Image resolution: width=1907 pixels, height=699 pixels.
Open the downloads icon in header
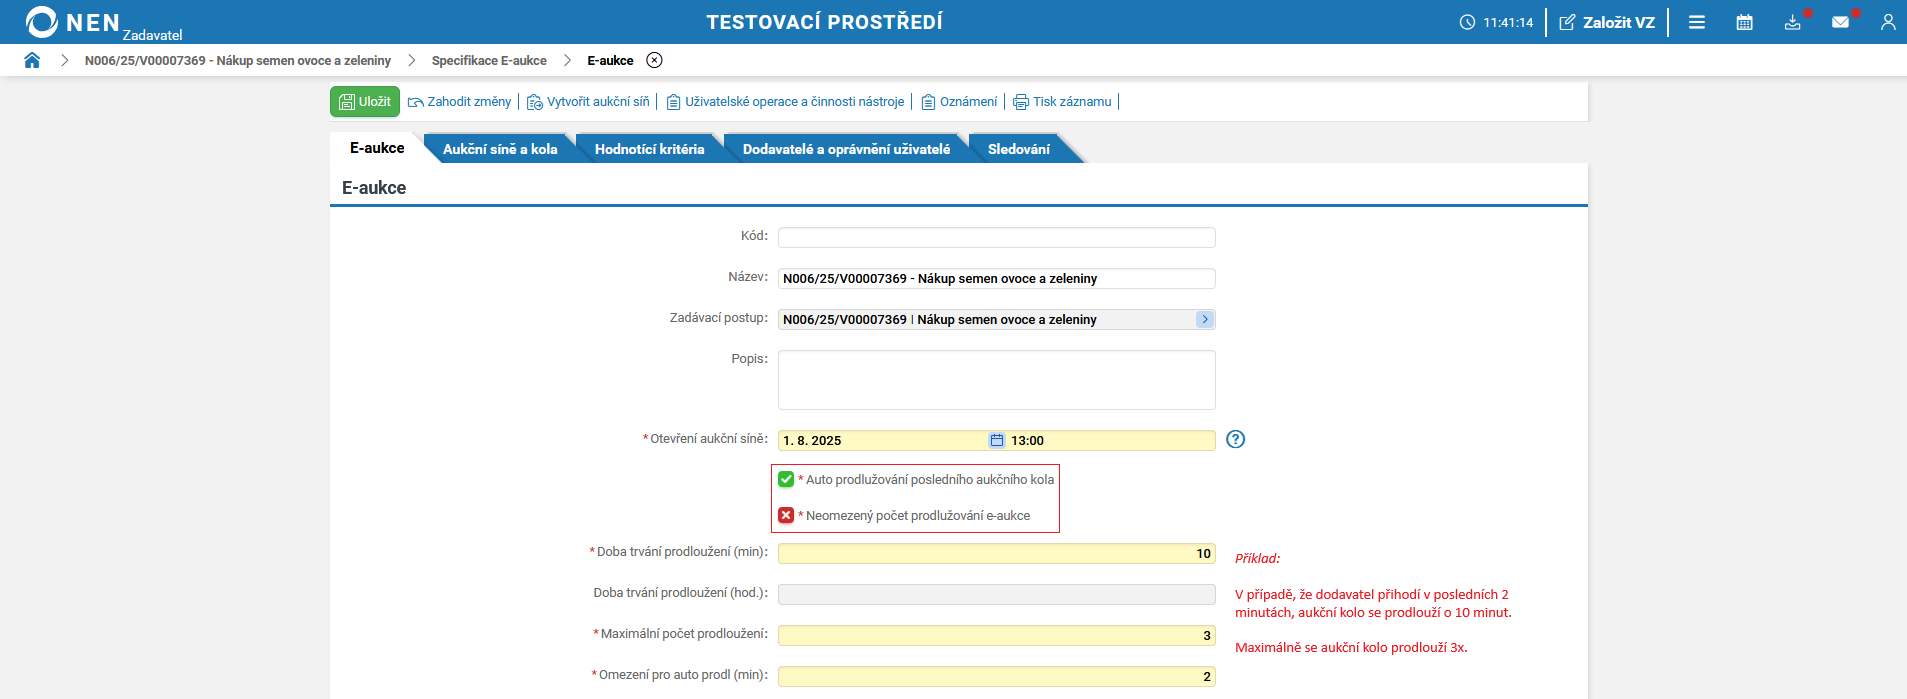point(1792,22)
